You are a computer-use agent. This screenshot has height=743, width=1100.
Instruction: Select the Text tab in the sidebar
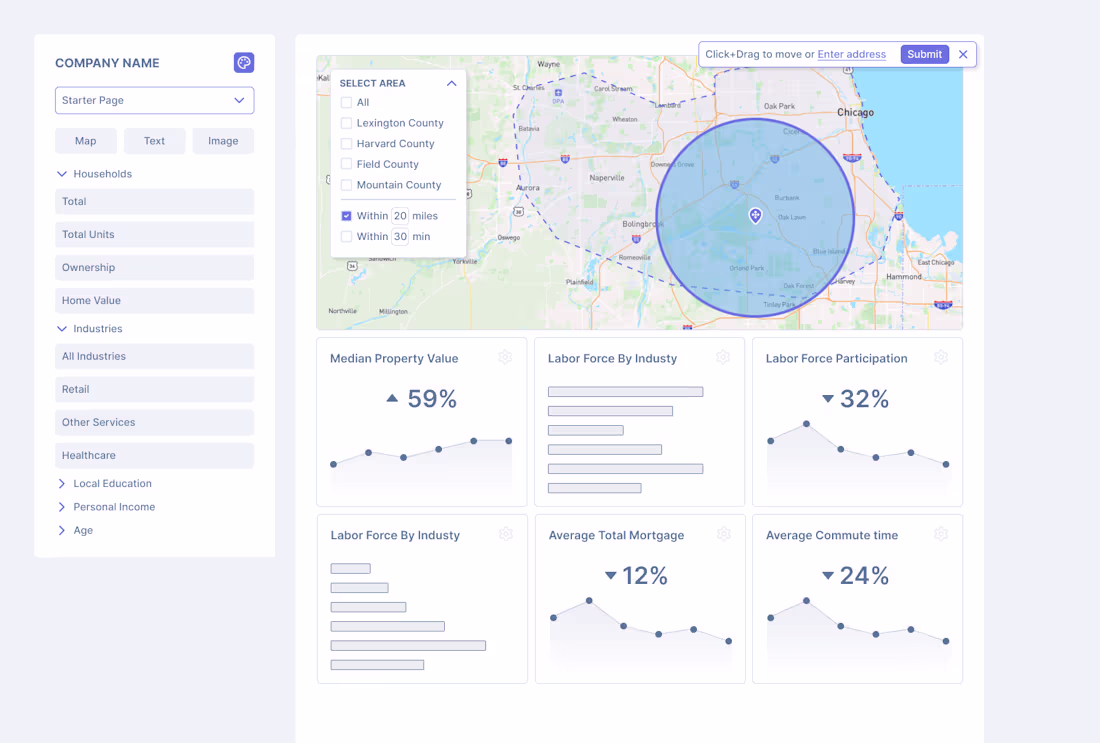tap(154, 141)
